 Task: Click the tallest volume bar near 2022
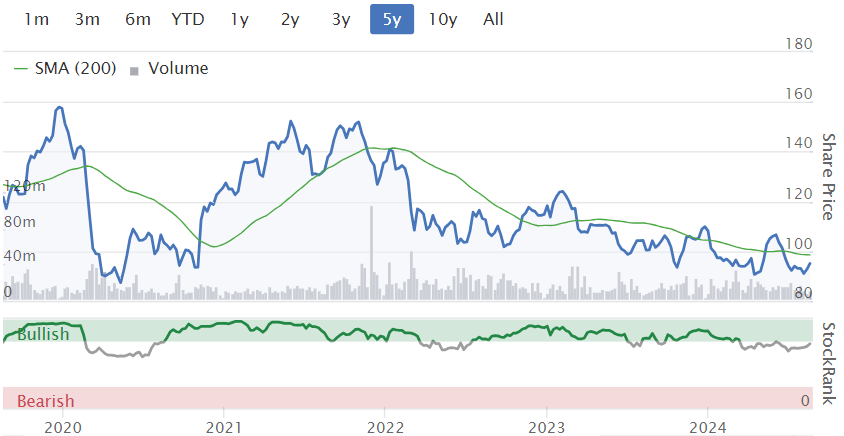pos(371,253)
